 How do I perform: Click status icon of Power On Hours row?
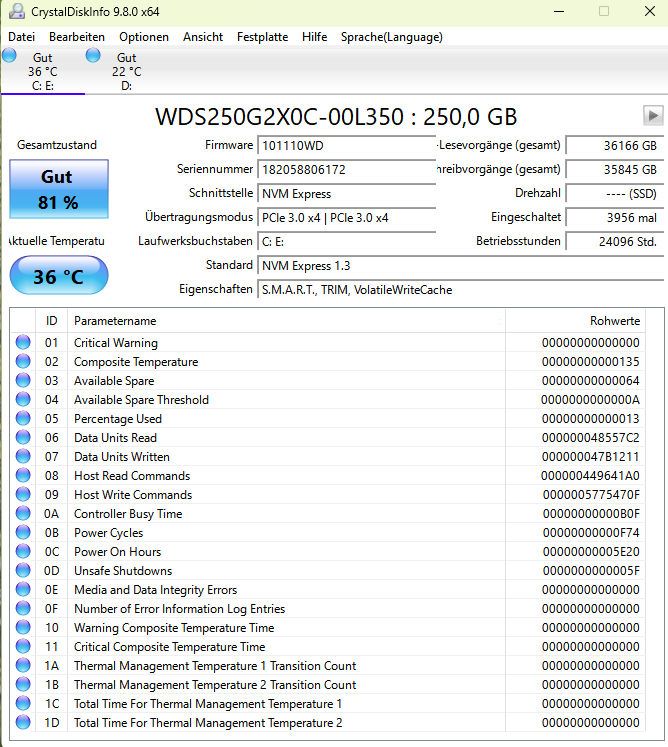click(23, 551)
